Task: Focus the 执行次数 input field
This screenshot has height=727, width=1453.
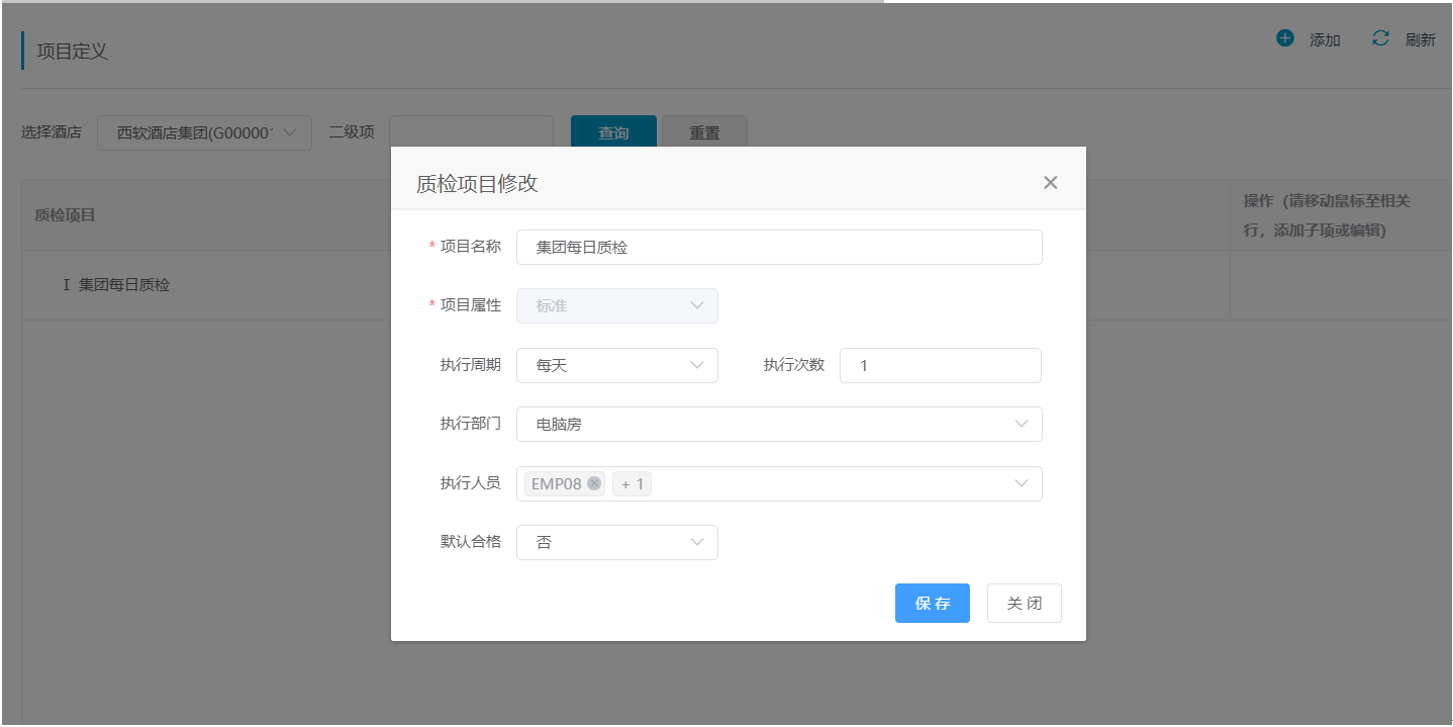Action: tap(940, 366)
